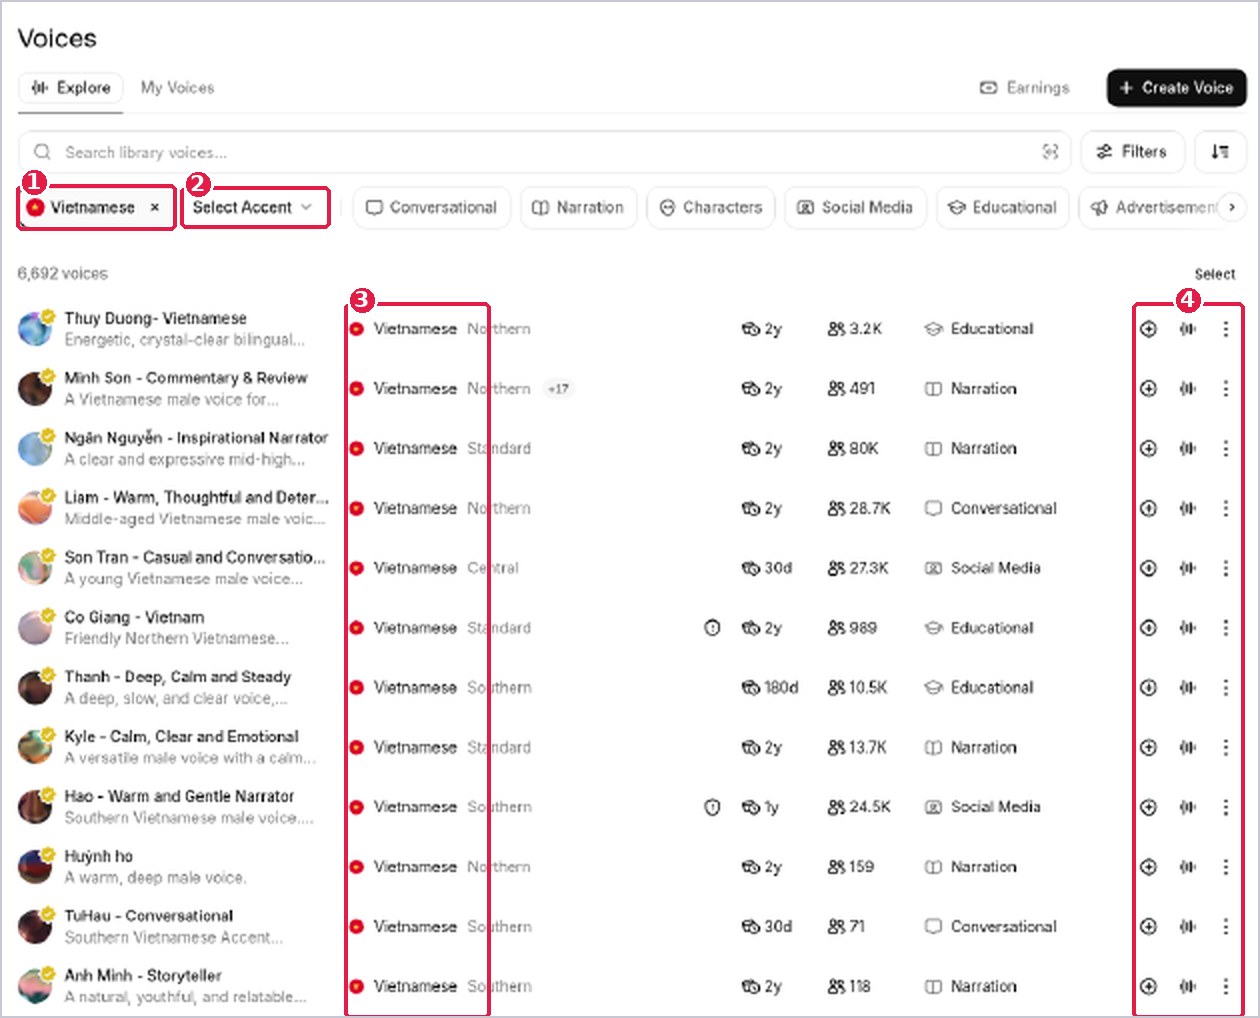Image resolution: width=1260 pixels, height=1018 pixels.
Task: Click waveform icon in Hao's row
Action: point(1187,807)
